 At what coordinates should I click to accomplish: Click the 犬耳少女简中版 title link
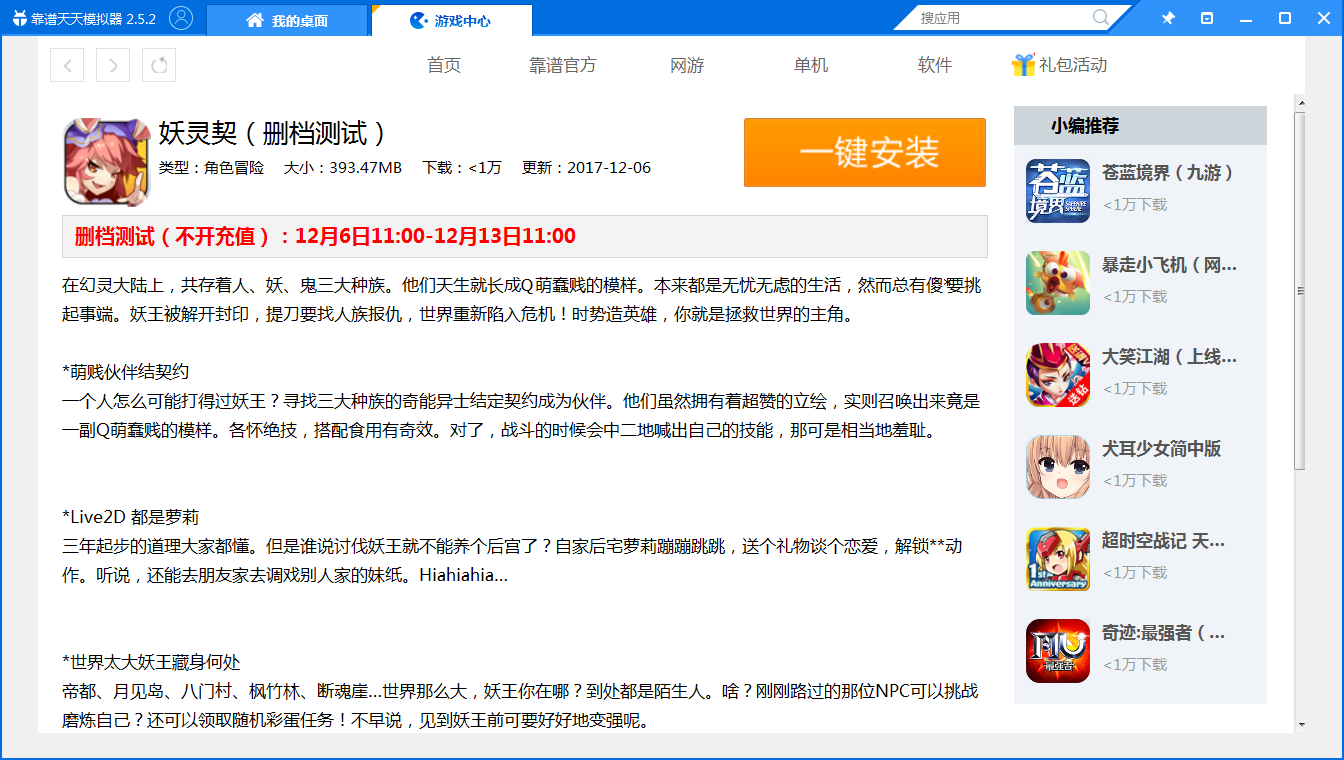pos(1161,449)
